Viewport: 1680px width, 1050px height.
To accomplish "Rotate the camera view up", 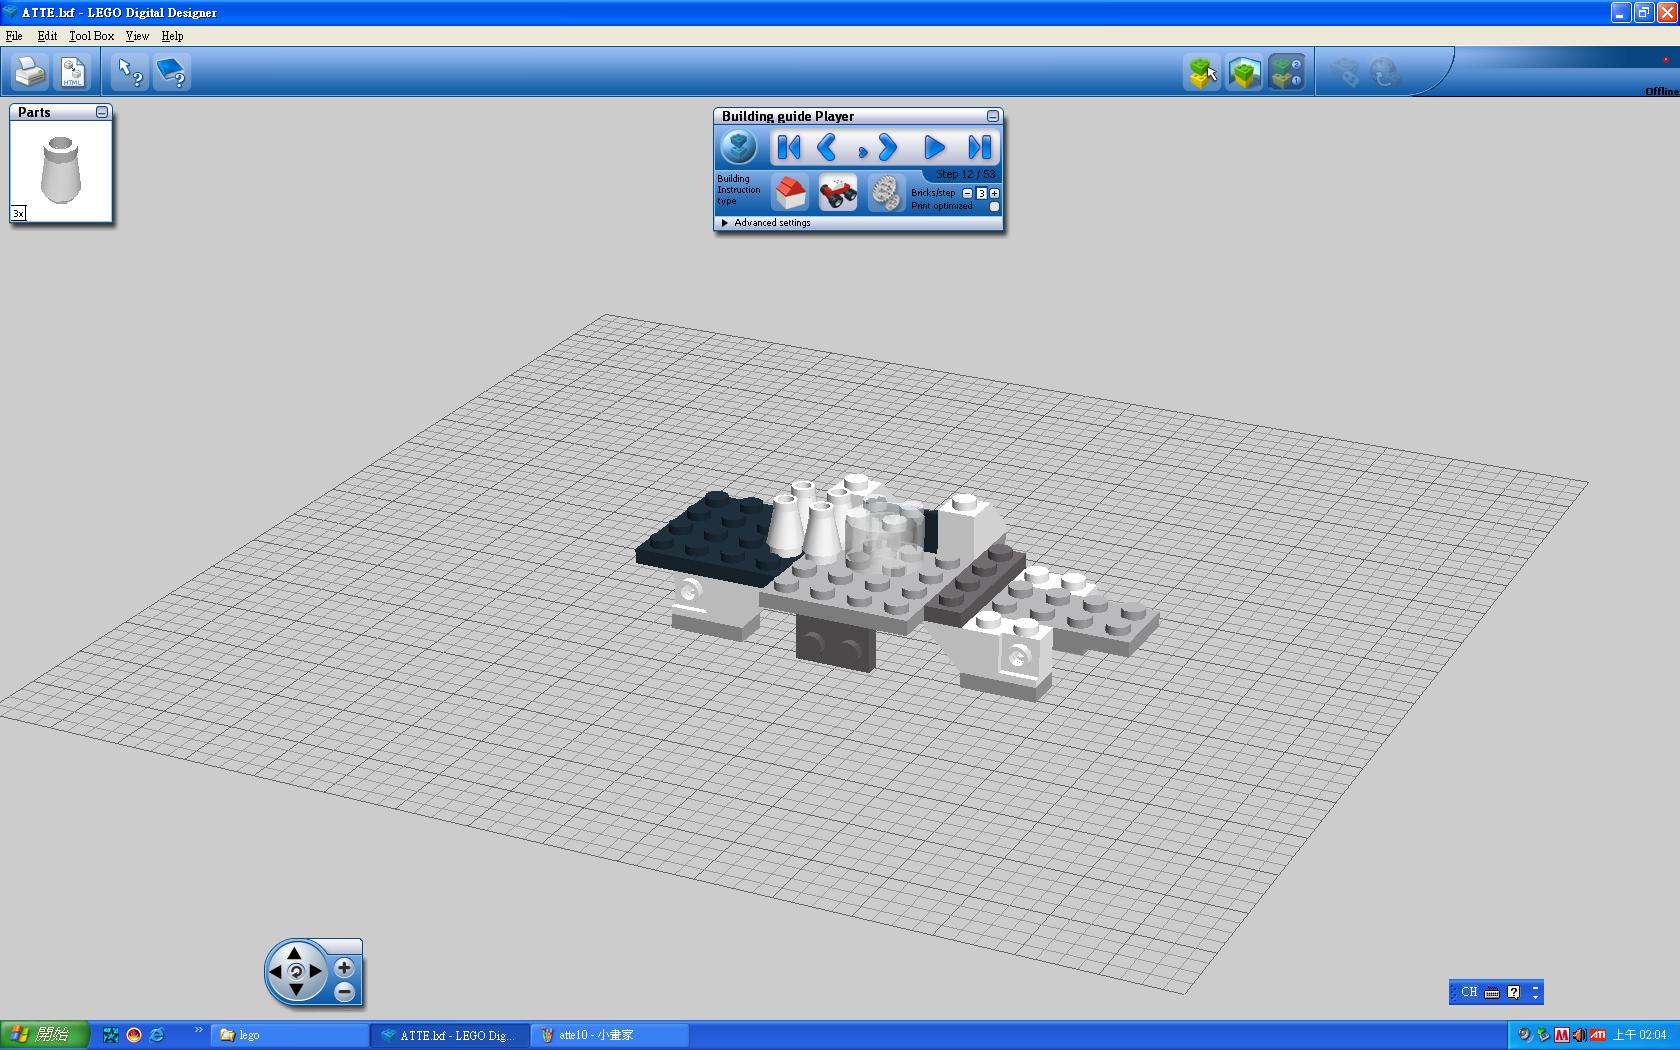I will [295, 953].
